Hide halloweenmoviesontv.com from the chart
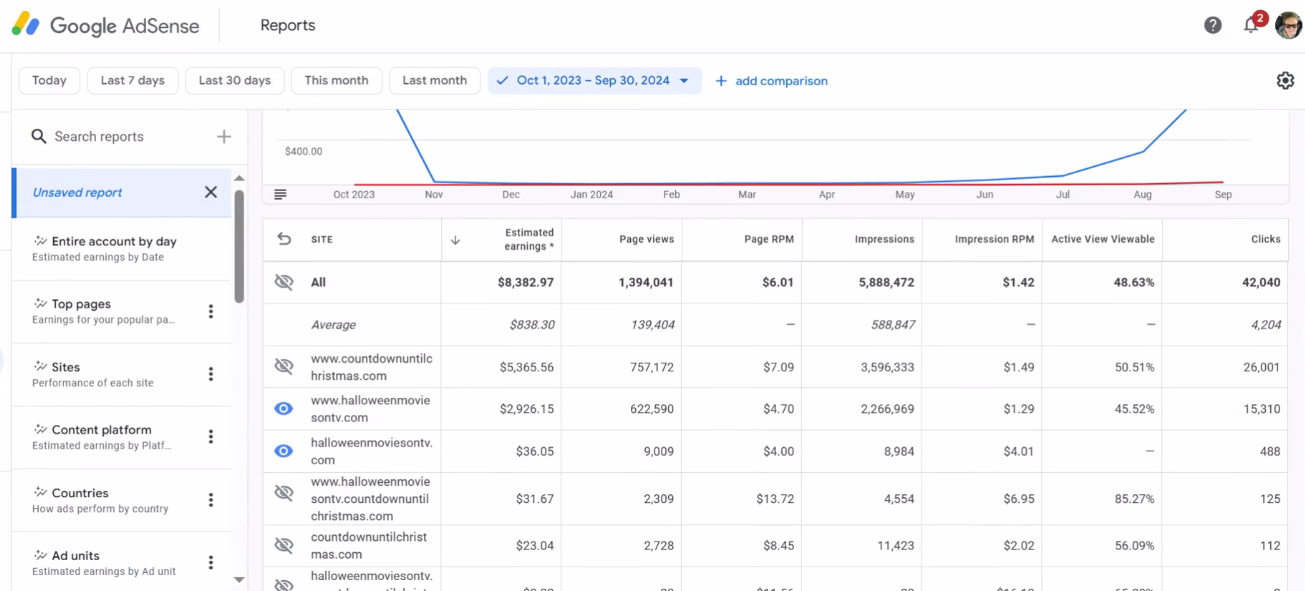The height and width of the screenshot is (591, 1305). tap(284, 451)
